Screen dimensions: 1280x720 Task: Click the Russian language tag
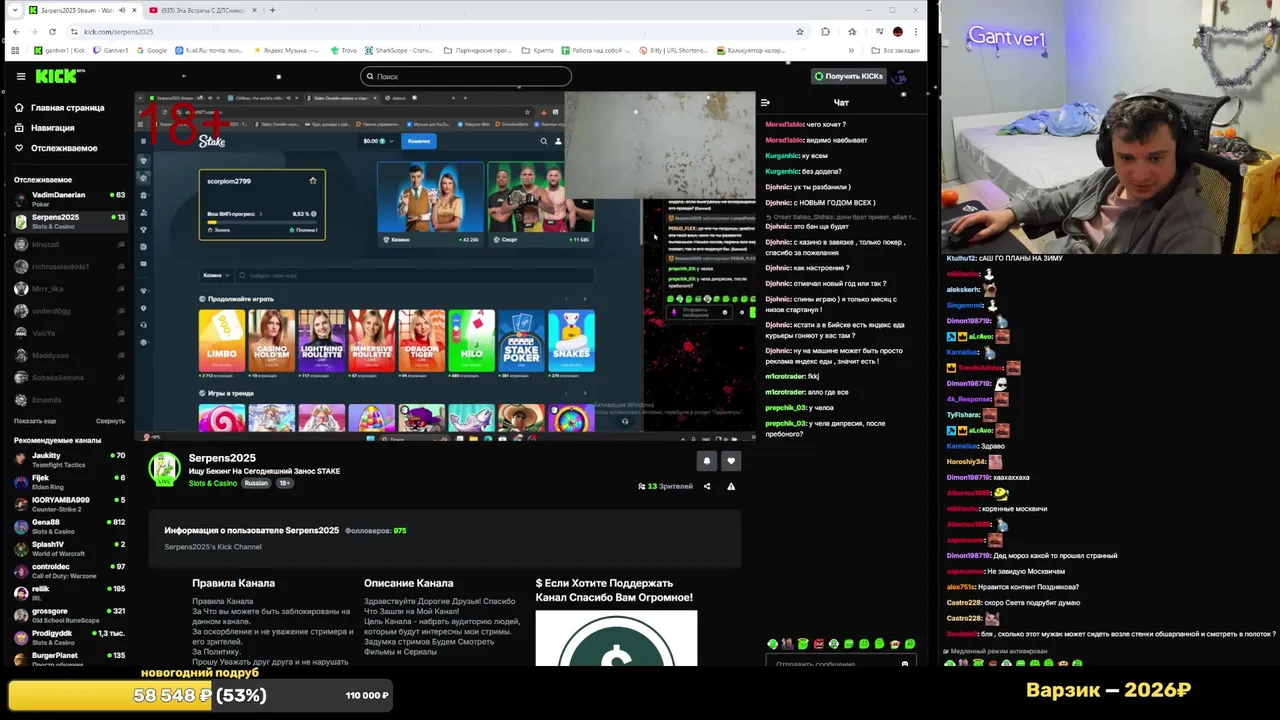pos(256,484)
